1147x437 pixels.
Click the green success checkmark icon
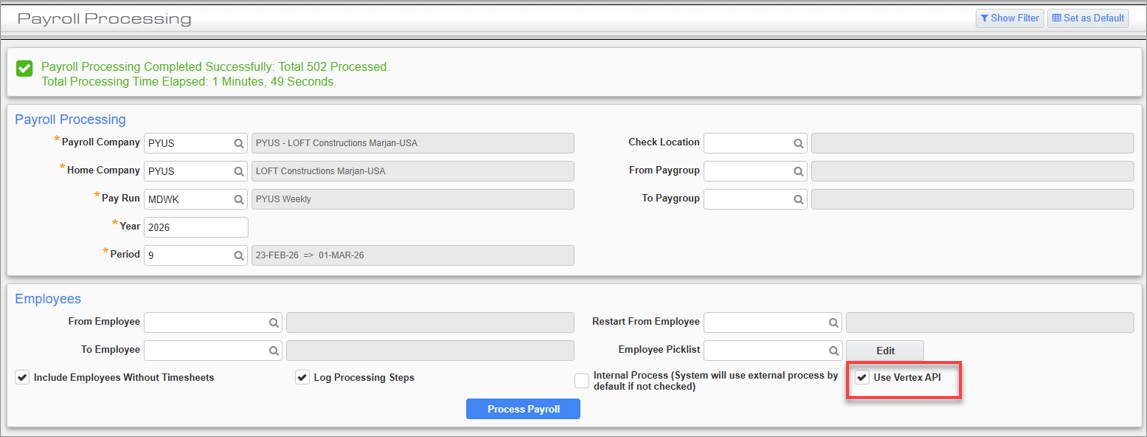click(24, 68)
